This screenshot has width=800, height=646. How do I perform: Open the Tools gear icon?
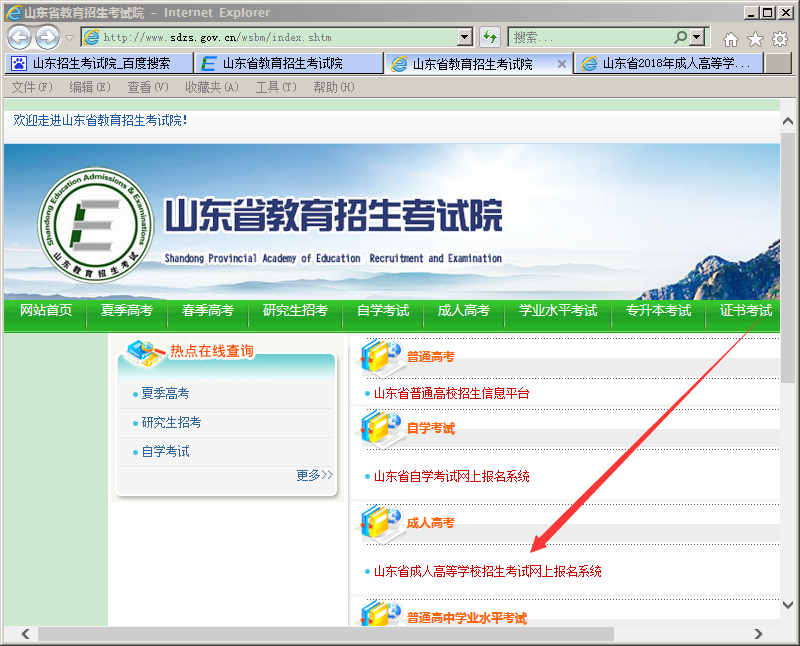tap(780, 39)
